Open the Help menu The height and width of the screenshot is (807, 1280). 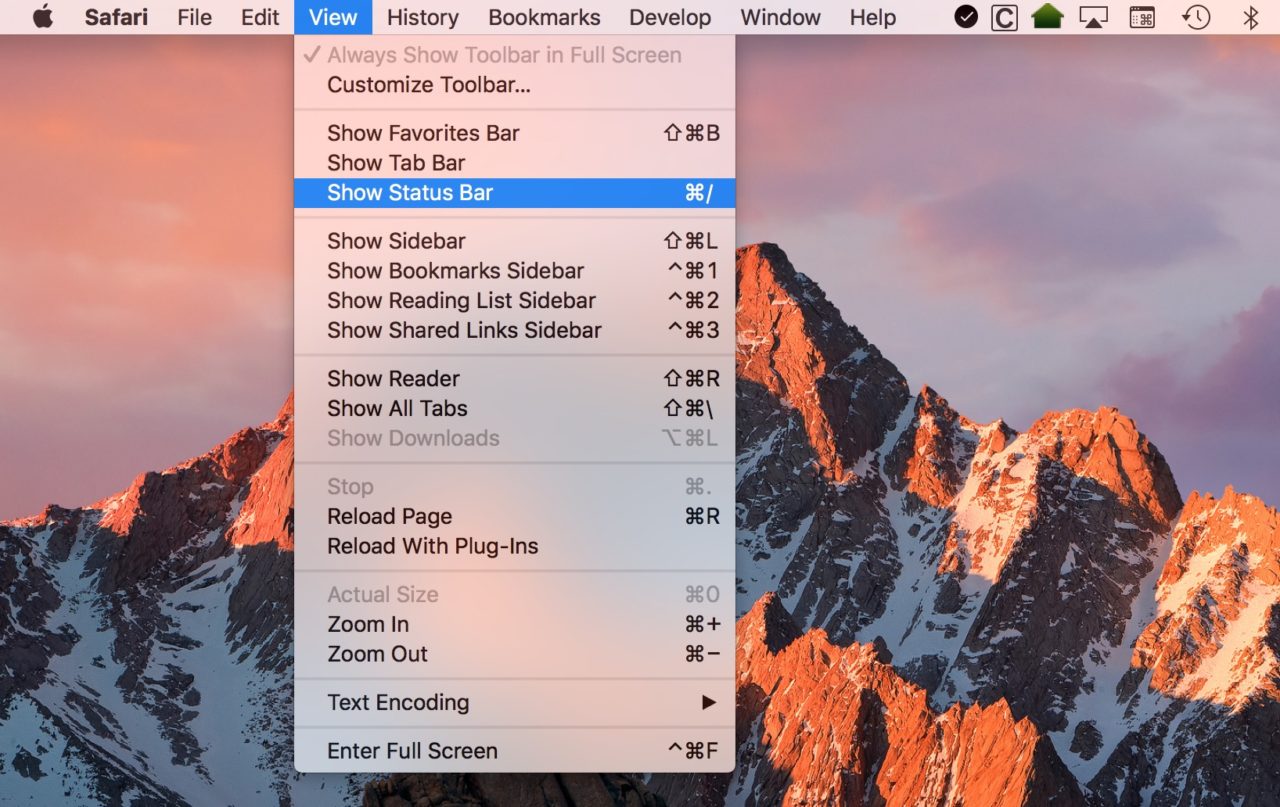(x=872, y=17)
